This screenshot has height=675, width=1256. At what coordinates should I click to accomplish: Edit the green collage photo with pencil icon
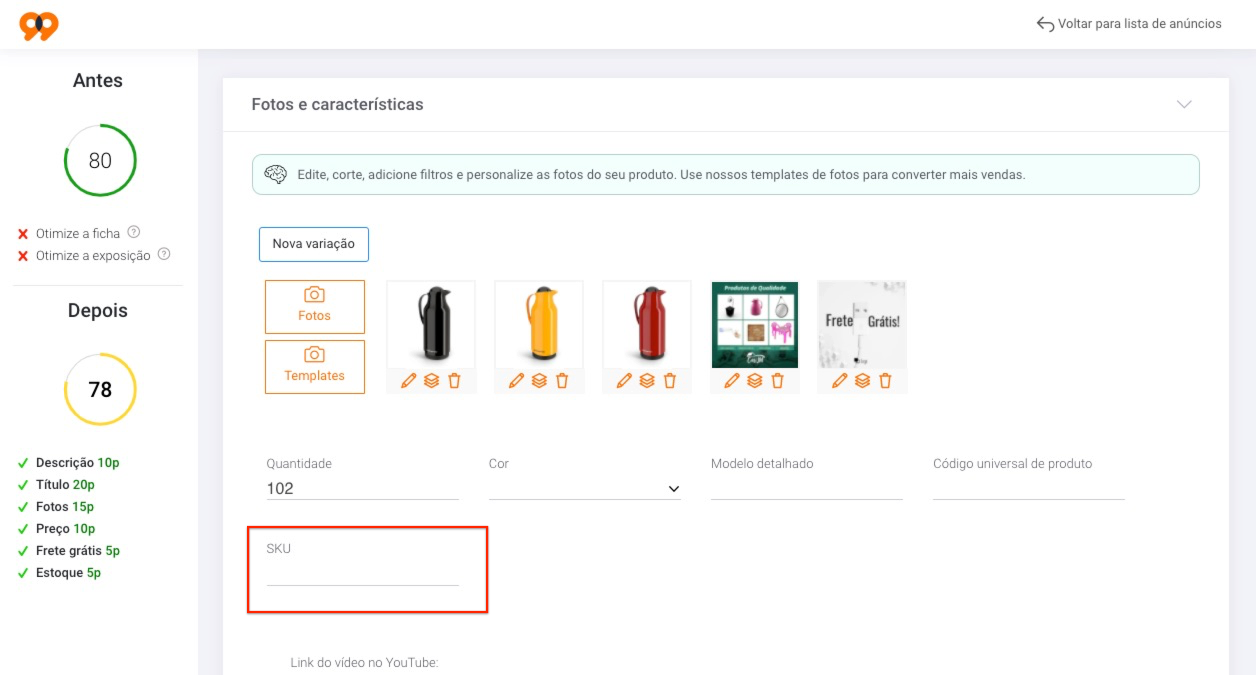pyautogui.click(x=732, y=381)
